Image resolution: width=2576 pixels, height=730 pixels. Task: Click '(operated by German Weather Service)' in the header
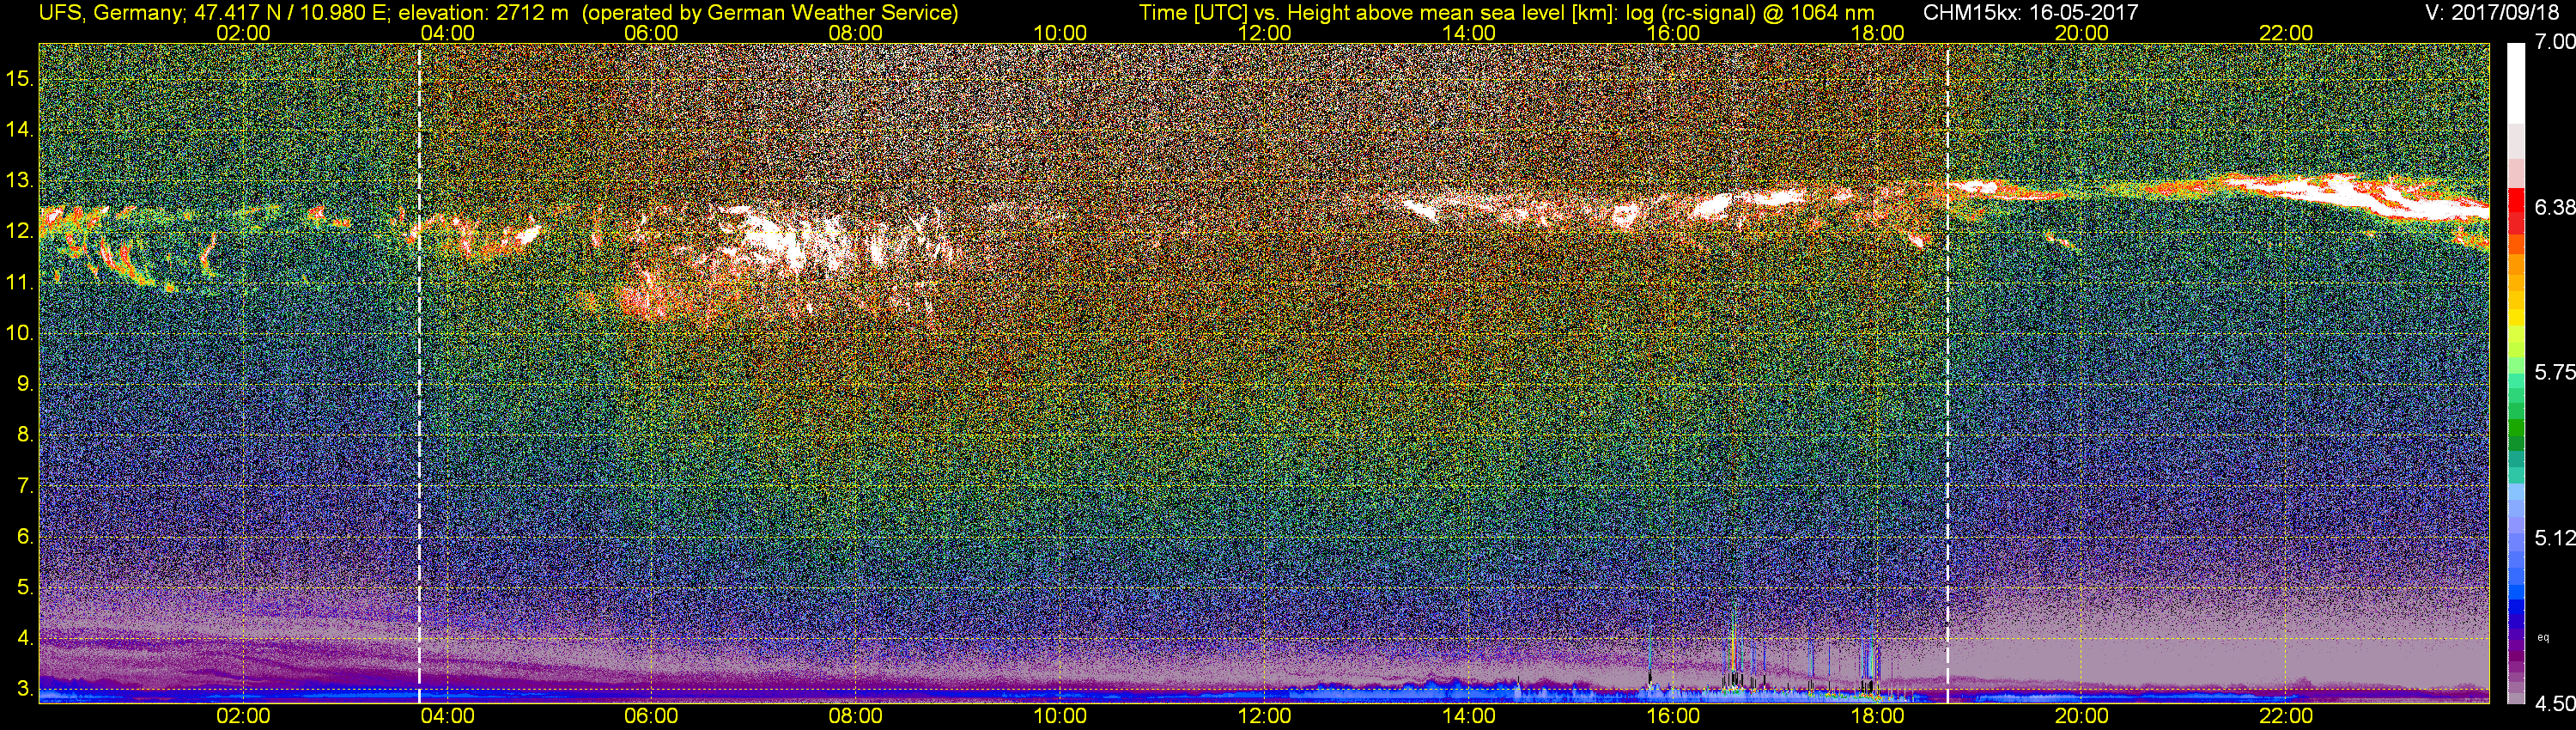[769, 13]
